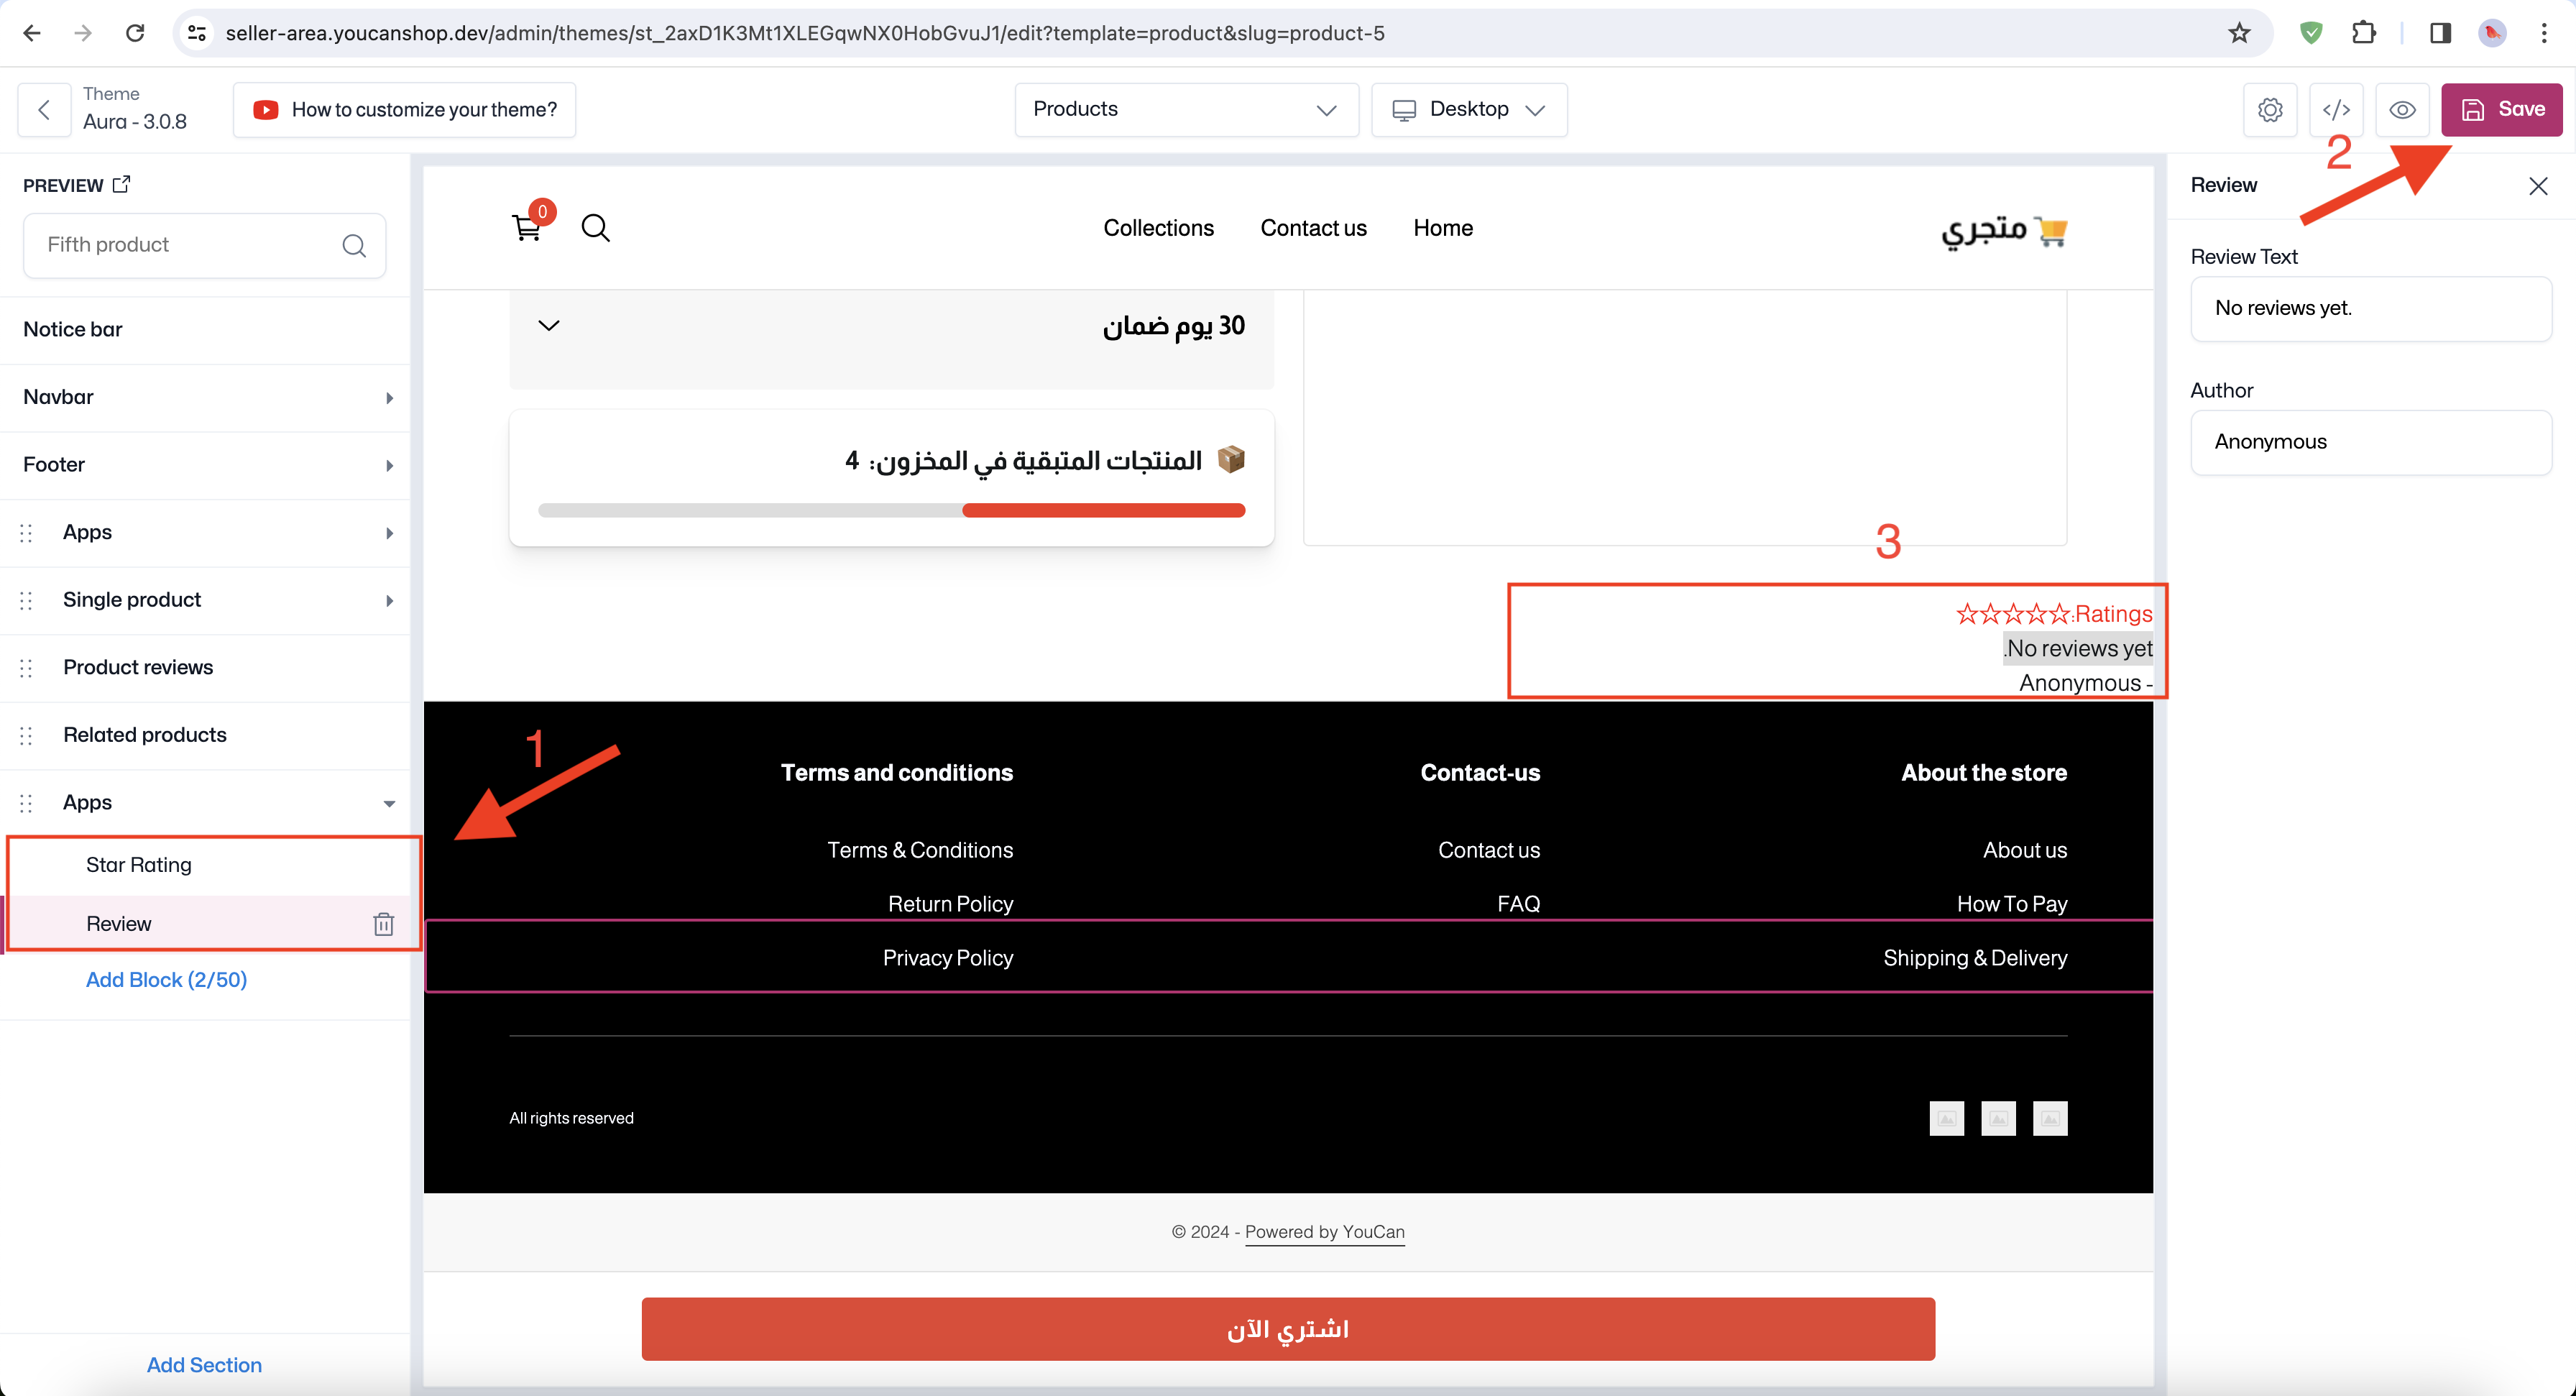This screenshot has width=2576, height=1396.
Task: Expand the 30 يوم ضمان accordion
Action: pyautogui.click(x=891, y=327)
